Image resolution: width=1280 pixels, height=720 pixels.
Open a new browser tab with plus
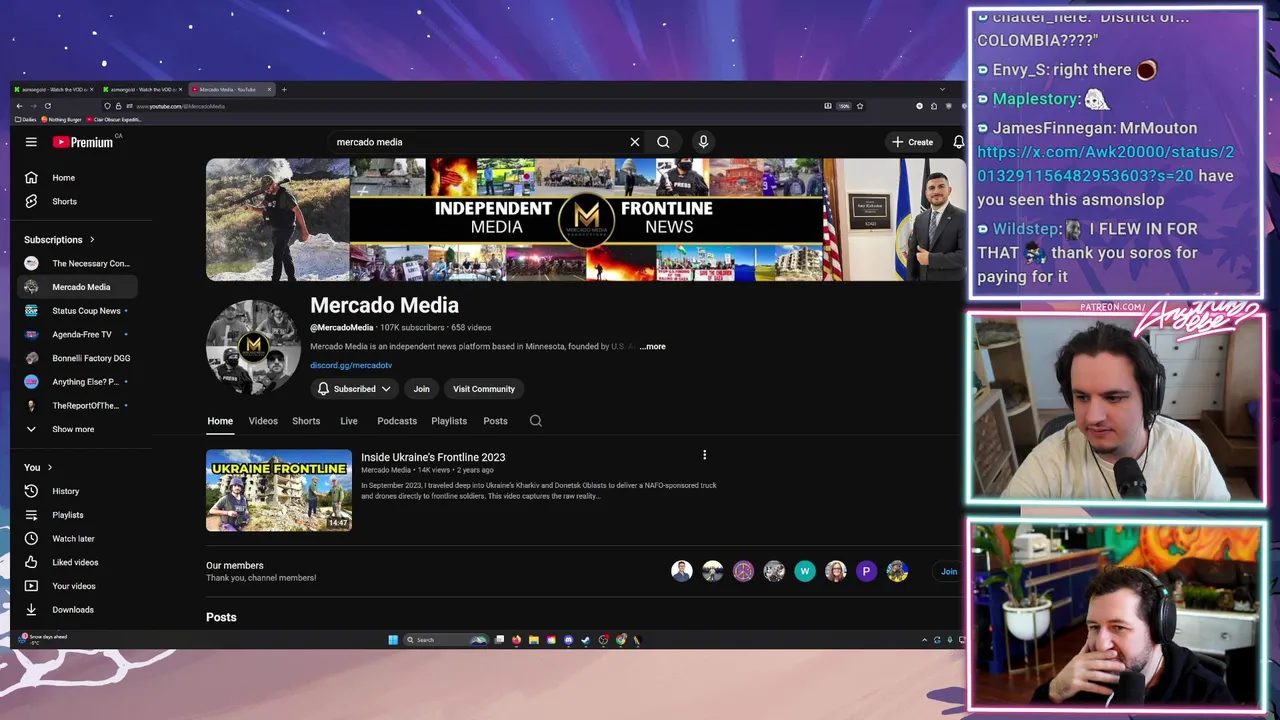[x=284, y=90]
